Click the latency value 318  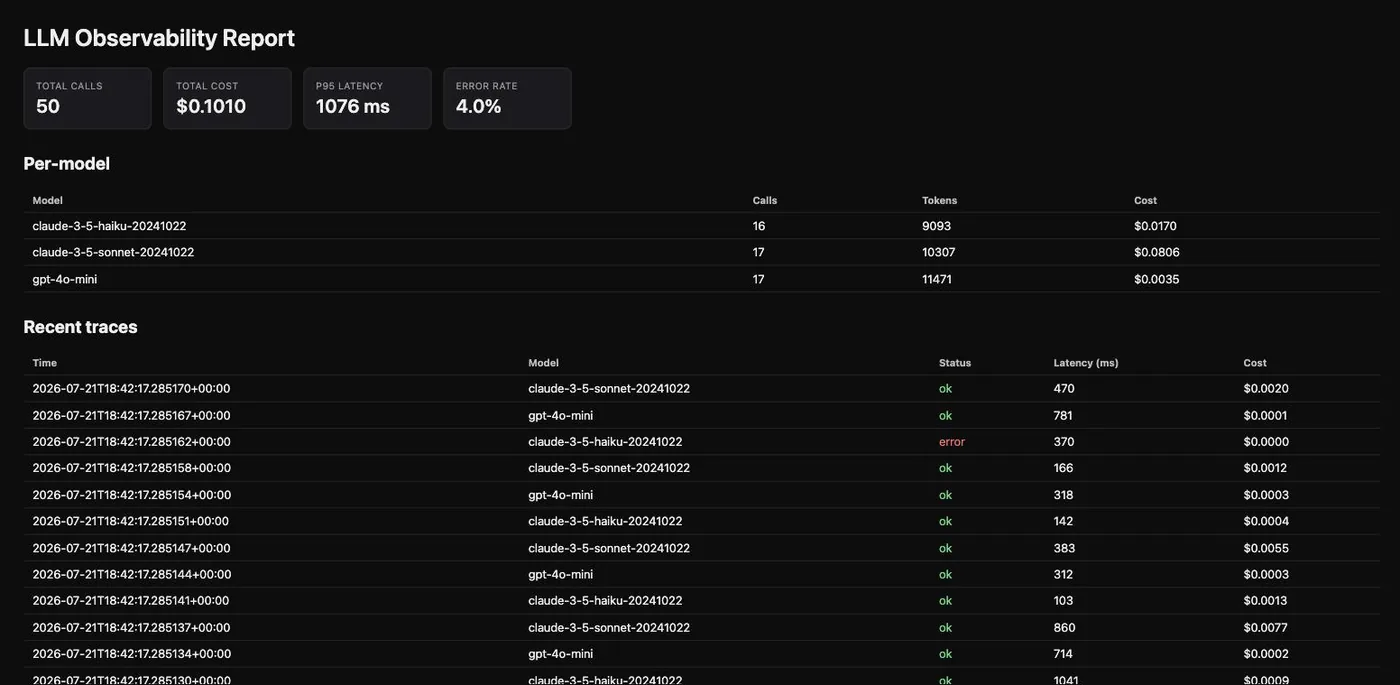tap(1064, 495)
